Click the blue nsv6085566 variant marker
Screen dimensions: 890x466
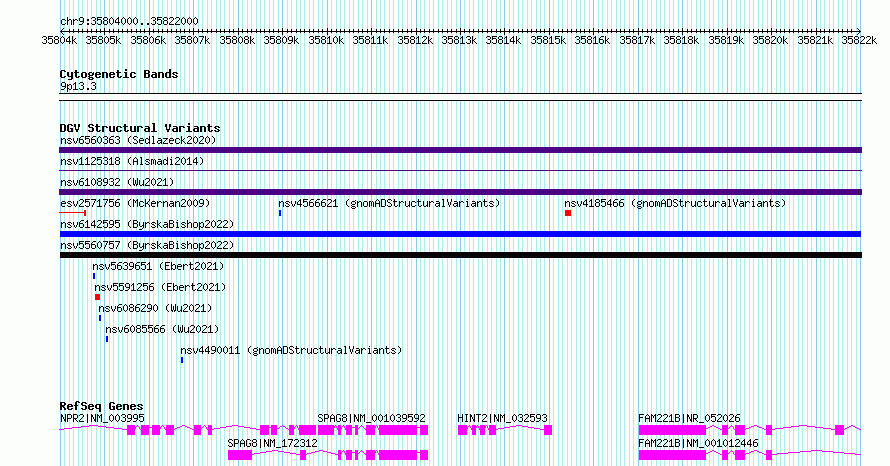coord(107,339)
